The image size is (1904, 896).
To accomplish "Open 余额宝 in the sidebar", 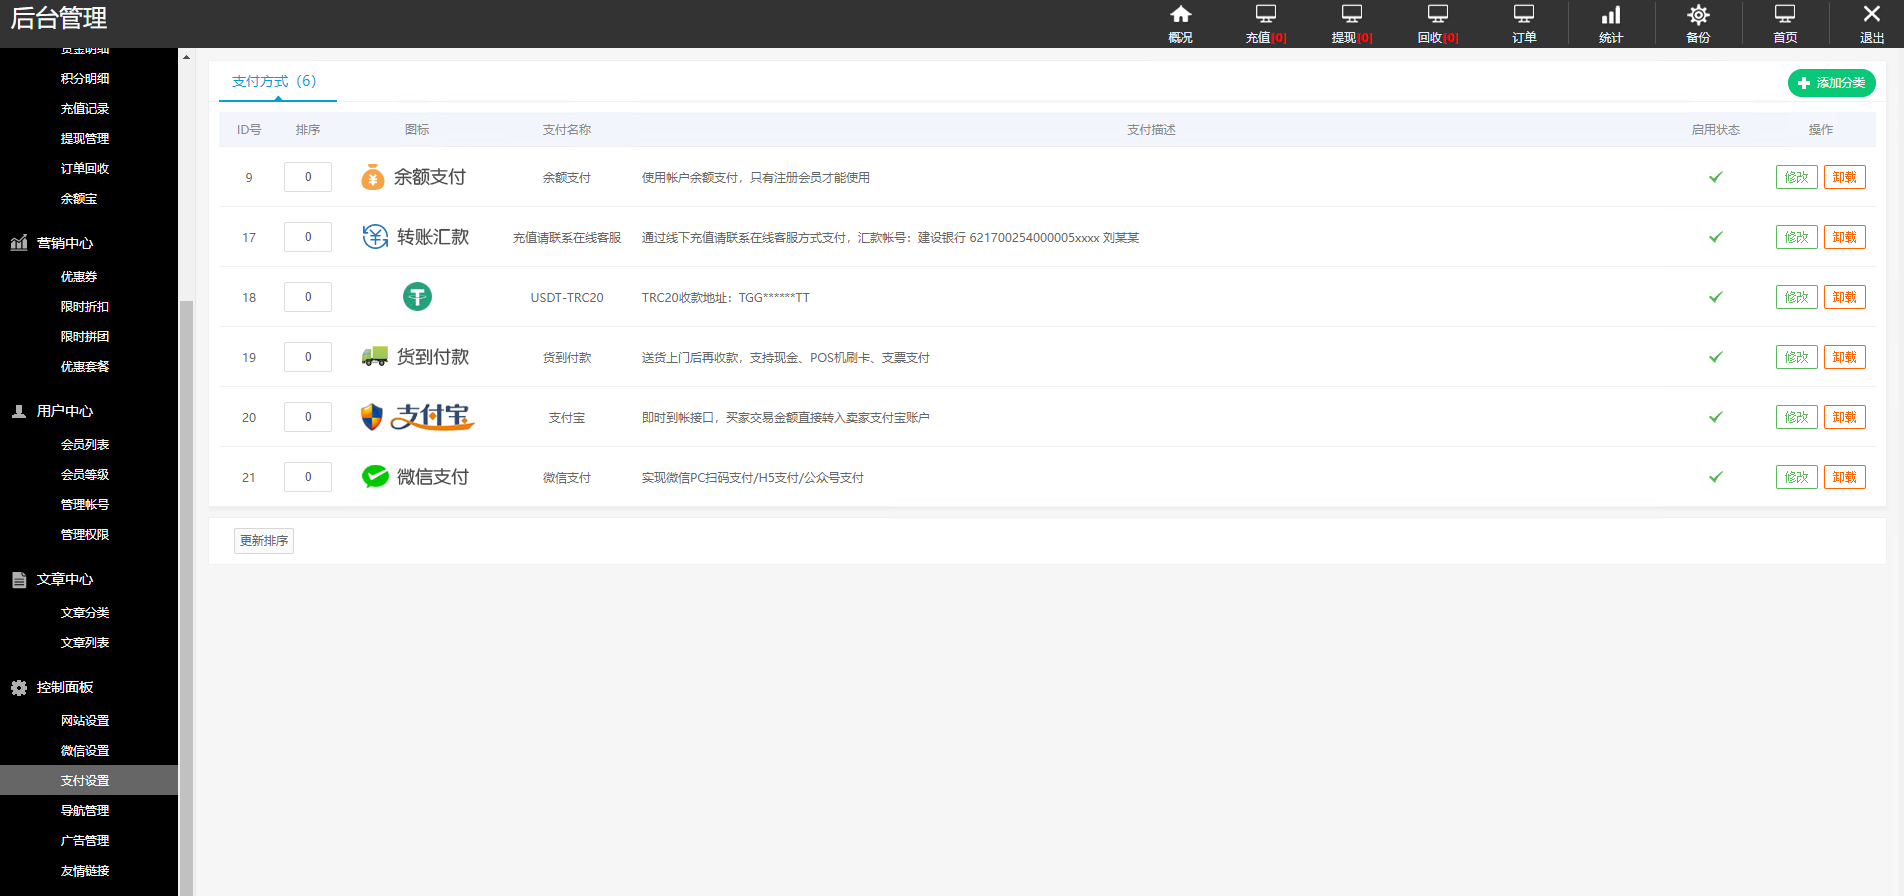I will [79, 198].
